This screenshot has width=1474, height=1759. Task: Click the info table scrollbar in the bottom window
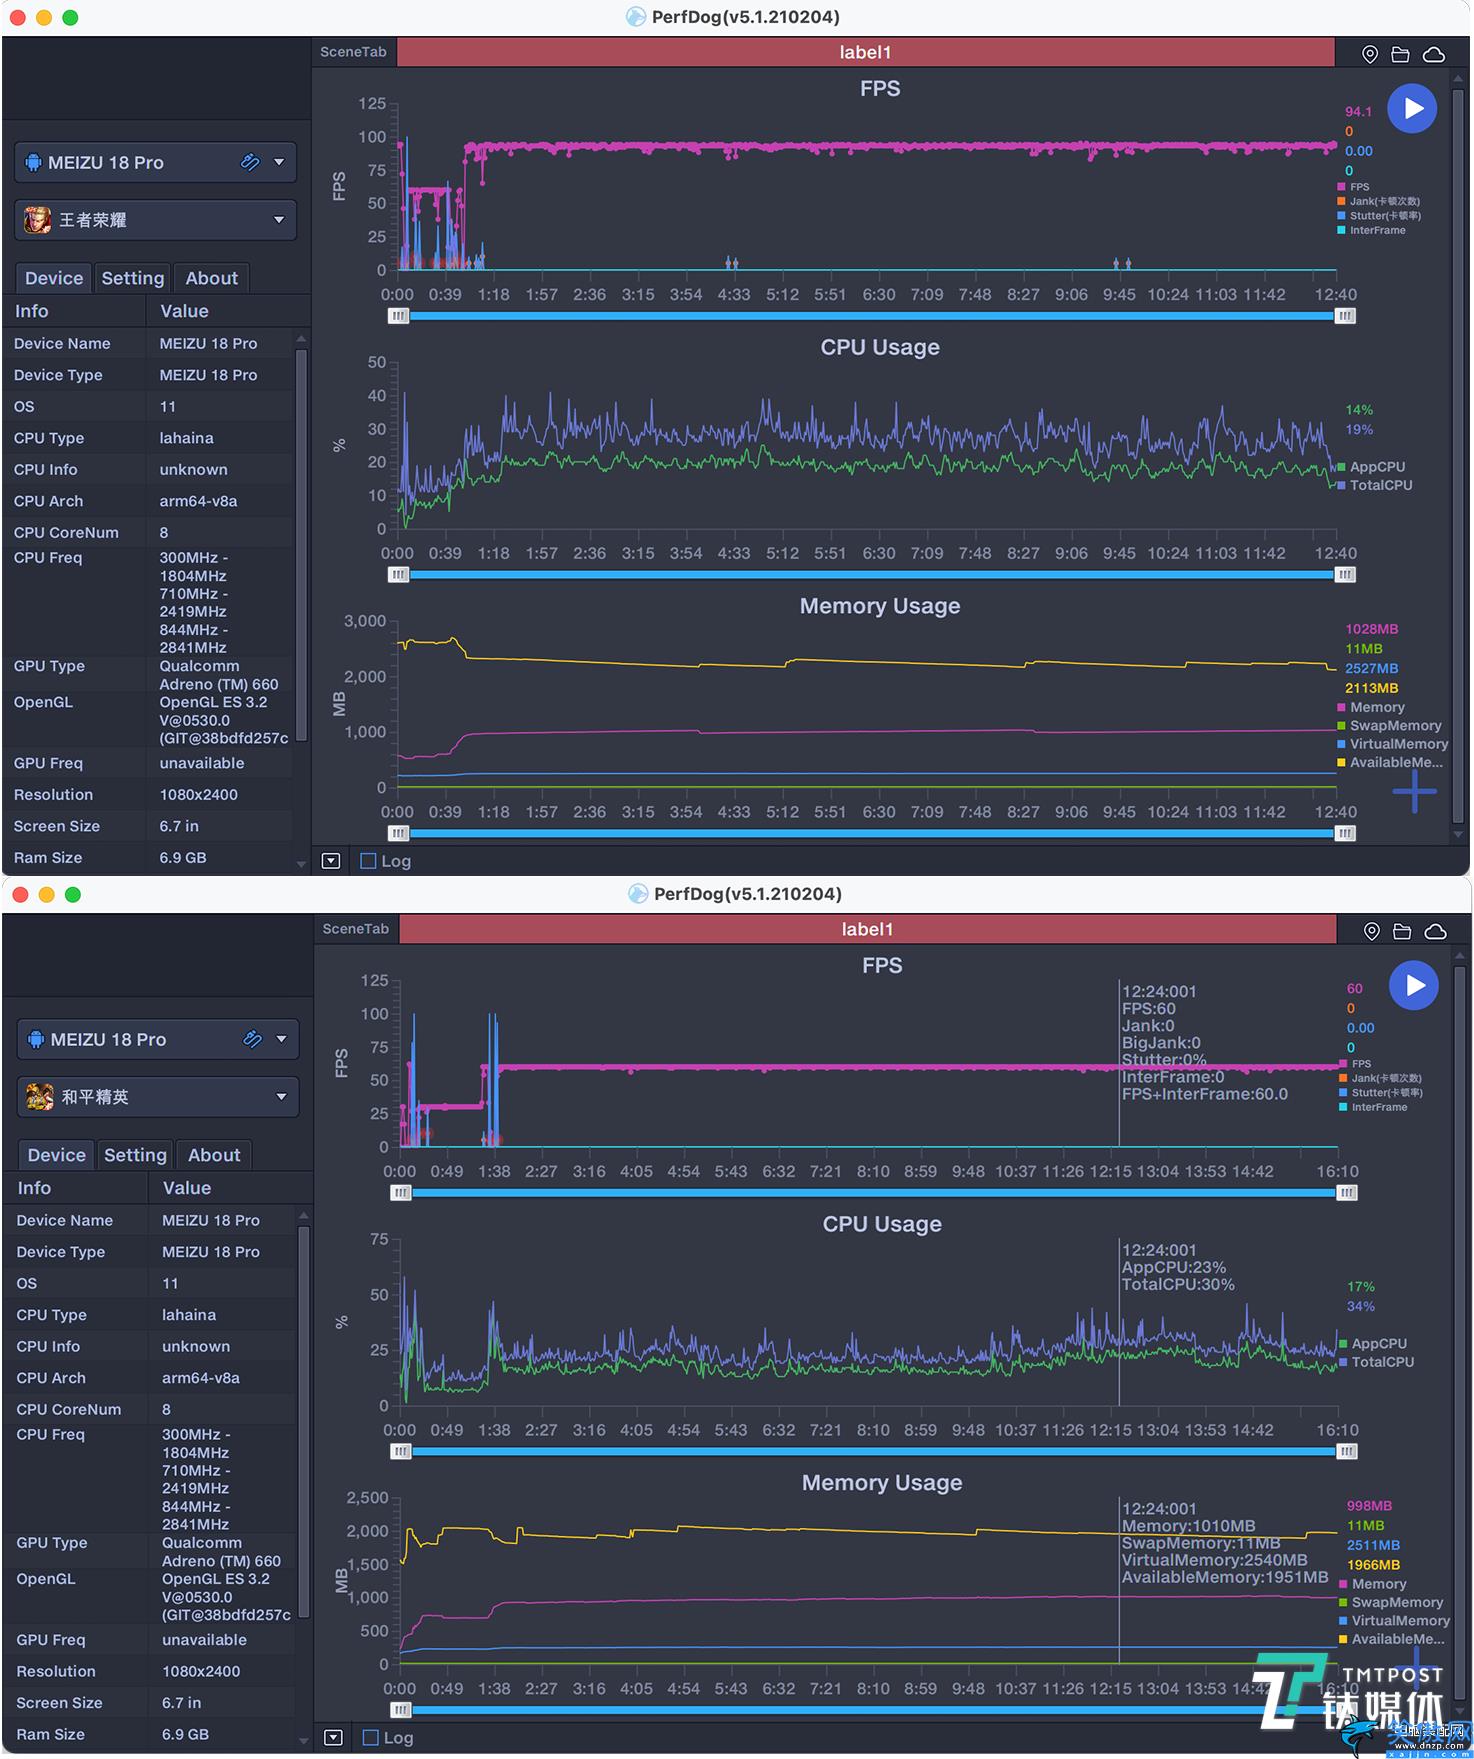[304, 1422]
